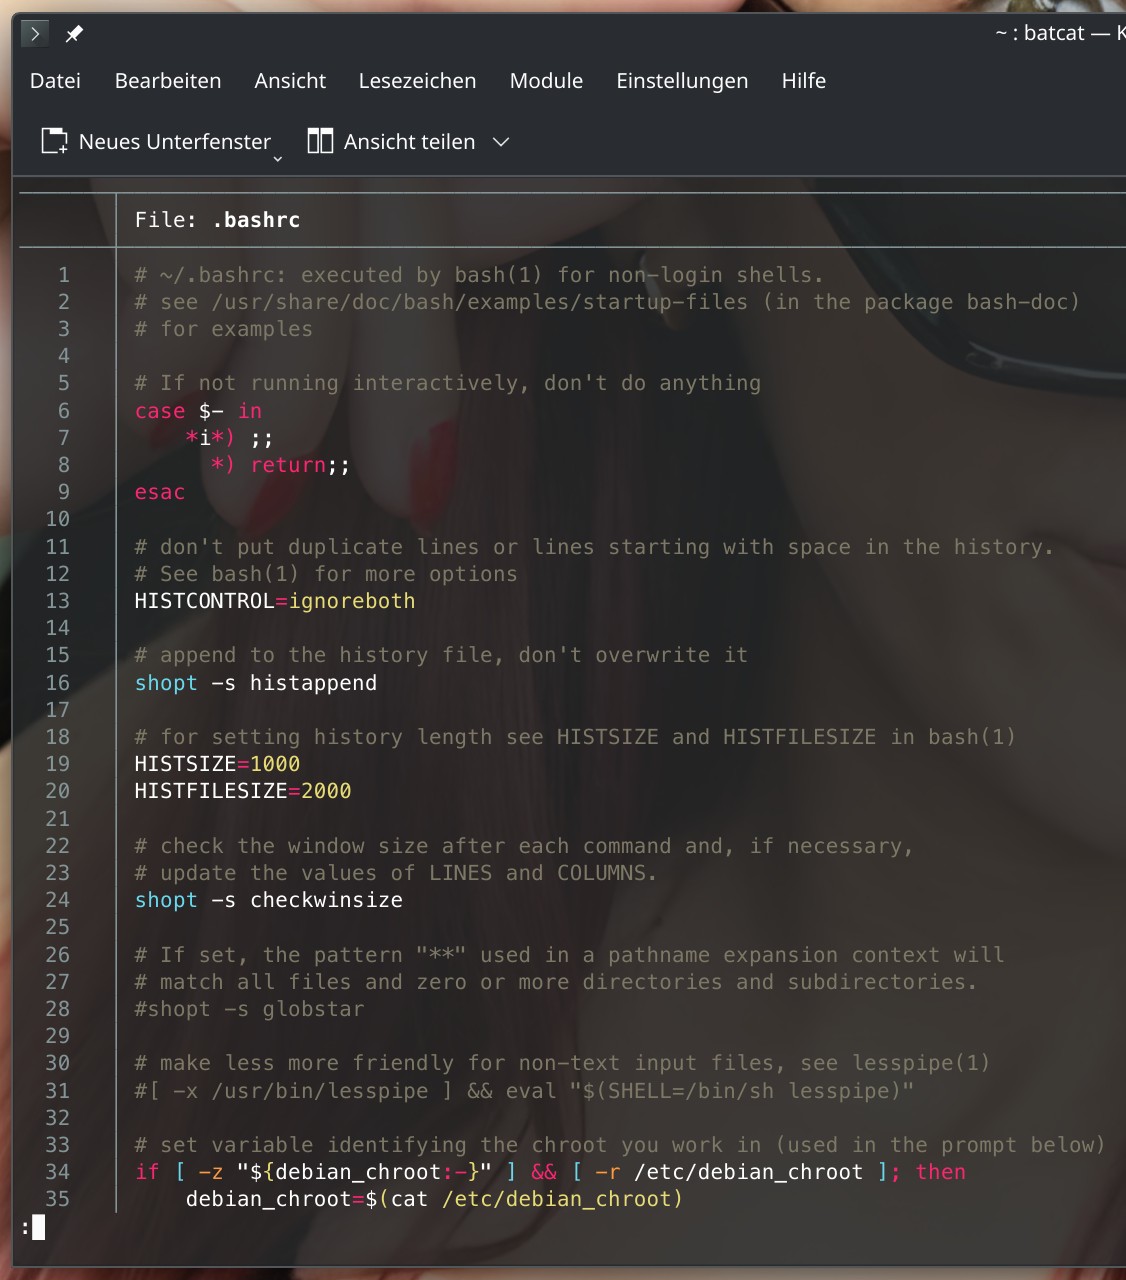Expand the Neues Unterfenster dropdown arrow
The height and width of the screenshot is (1280, 1126).
pyautogui.click(x=278, y=158)
